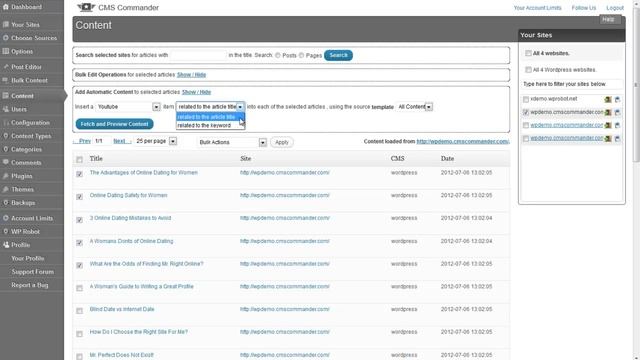This screenshot has width=640, height=360.
Task: Select the Posts radio button
Action: coord(278,55)
